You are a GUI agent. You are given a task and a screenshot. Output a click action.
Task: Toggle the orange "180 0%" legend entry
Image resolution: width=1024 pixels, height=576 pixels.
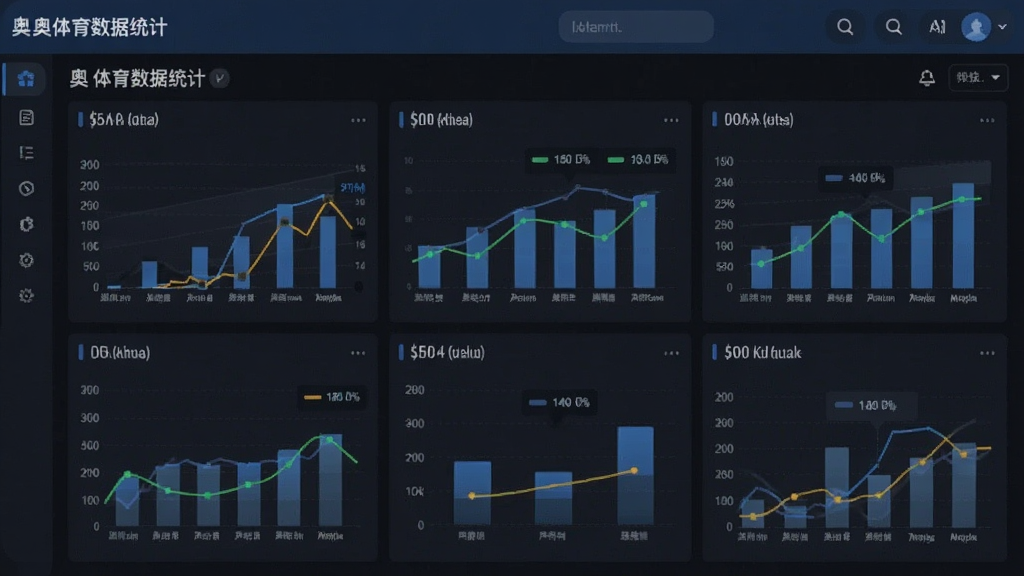pyautogui.click(x=332, y=396)
